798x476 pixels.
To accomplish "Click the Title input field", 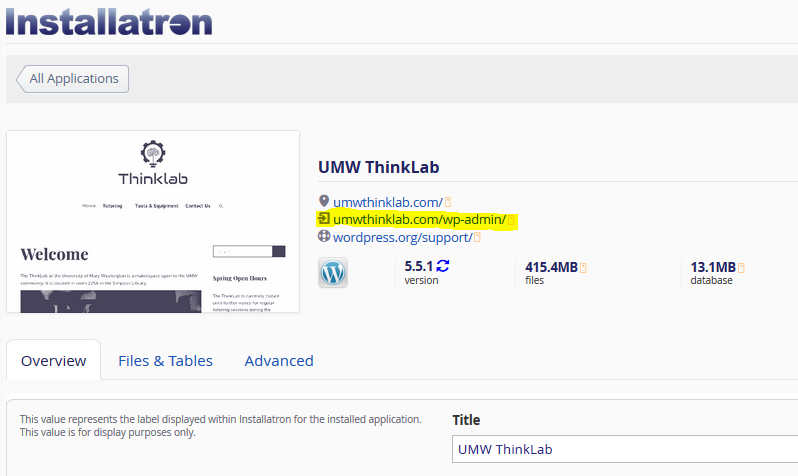I will [x=625, y=449].
